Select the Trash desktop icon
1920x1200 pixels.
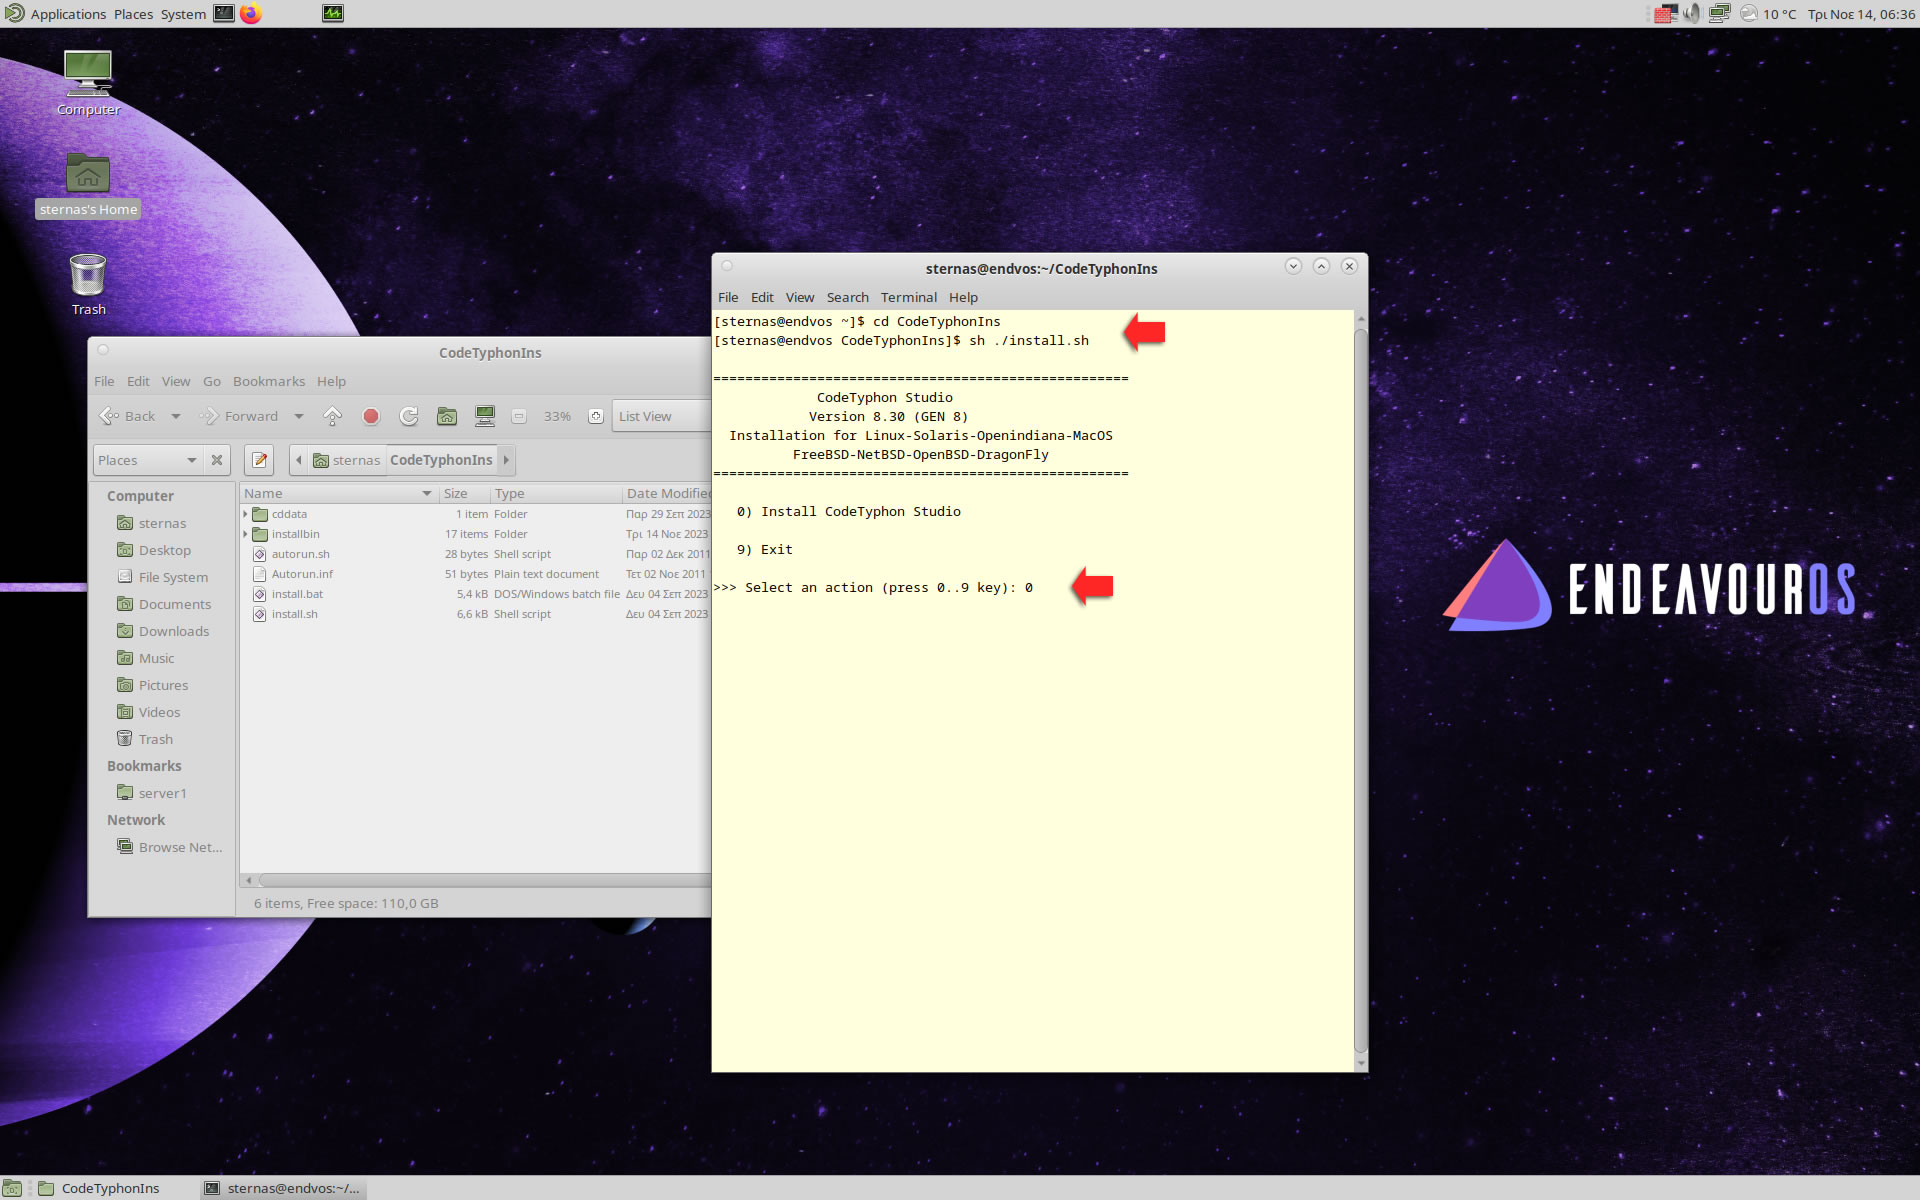pos(88,285)
